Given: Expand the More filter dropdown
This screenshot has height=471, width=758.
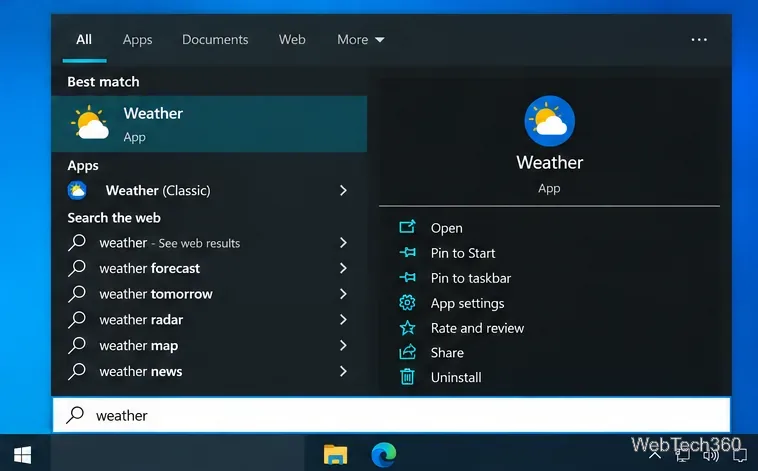Looking at the screenshot, I should pos(360,40).
